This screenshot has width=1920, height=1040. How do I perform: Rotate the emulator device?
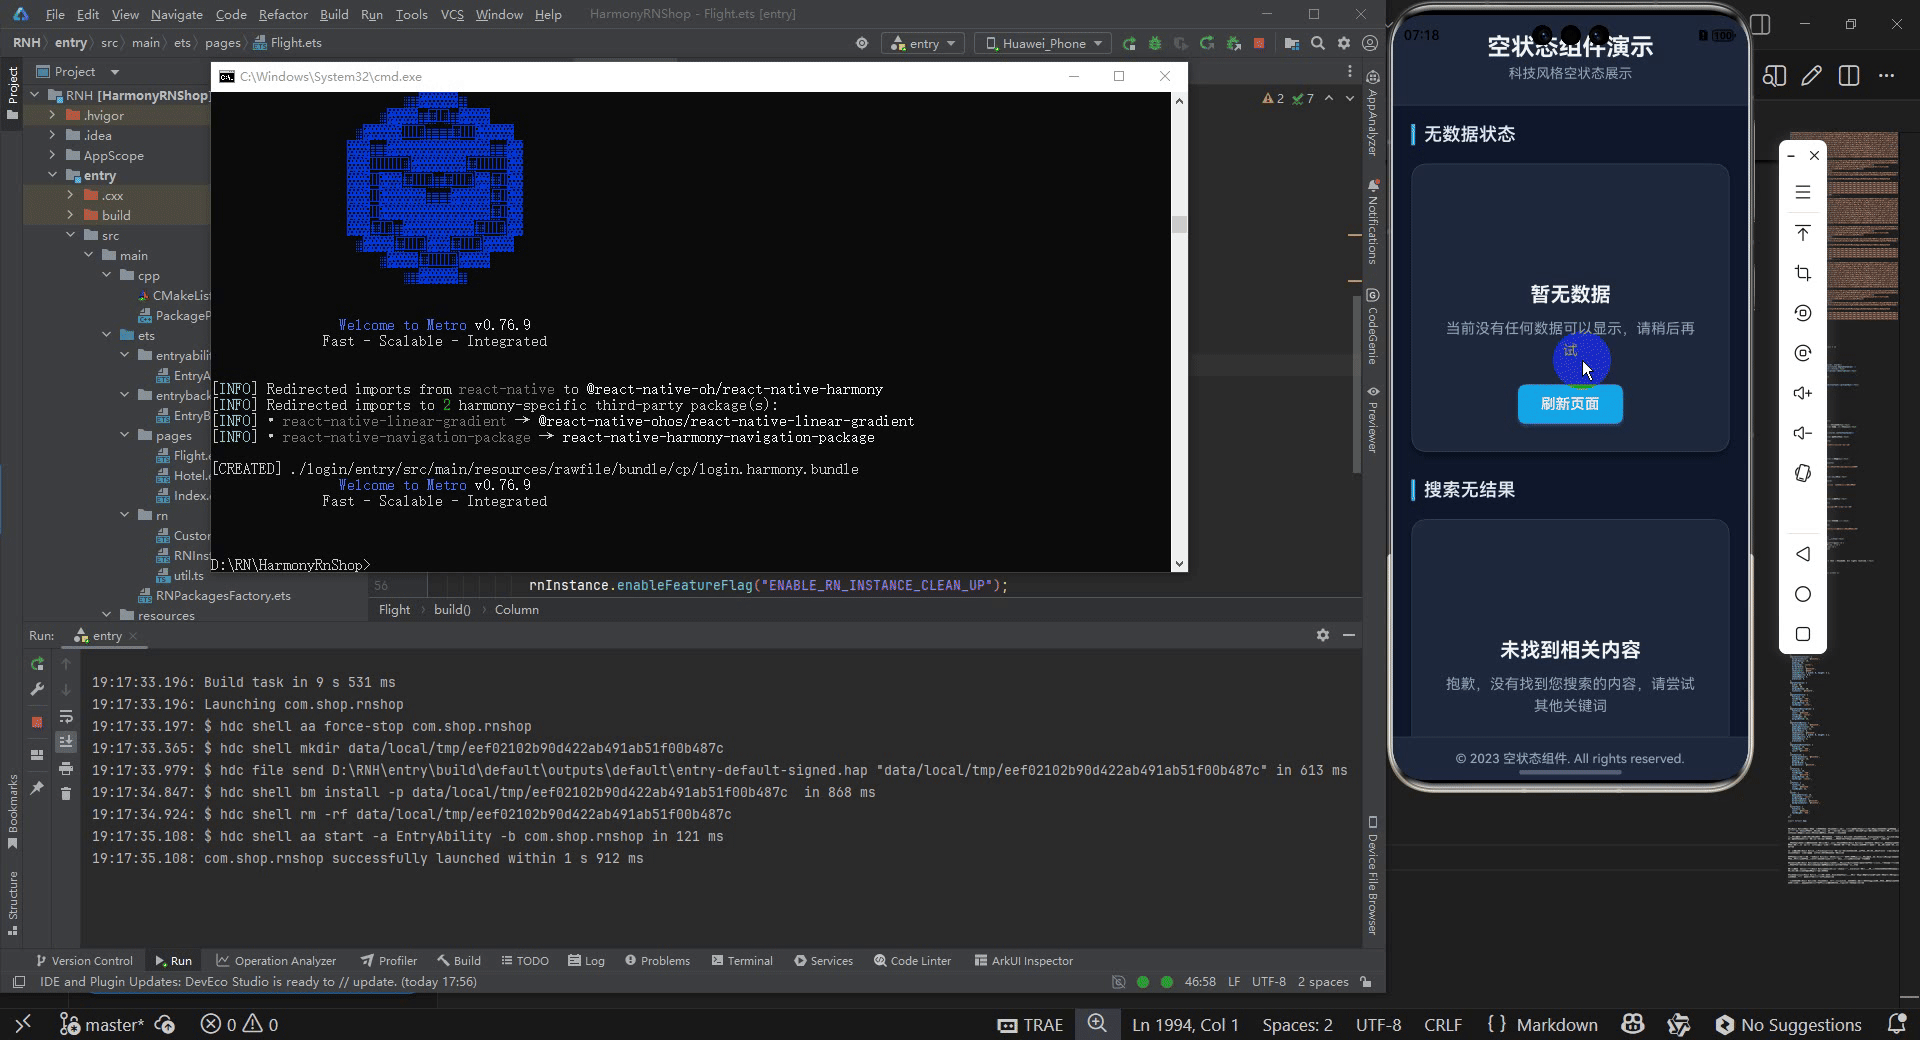pos(1803,473)
